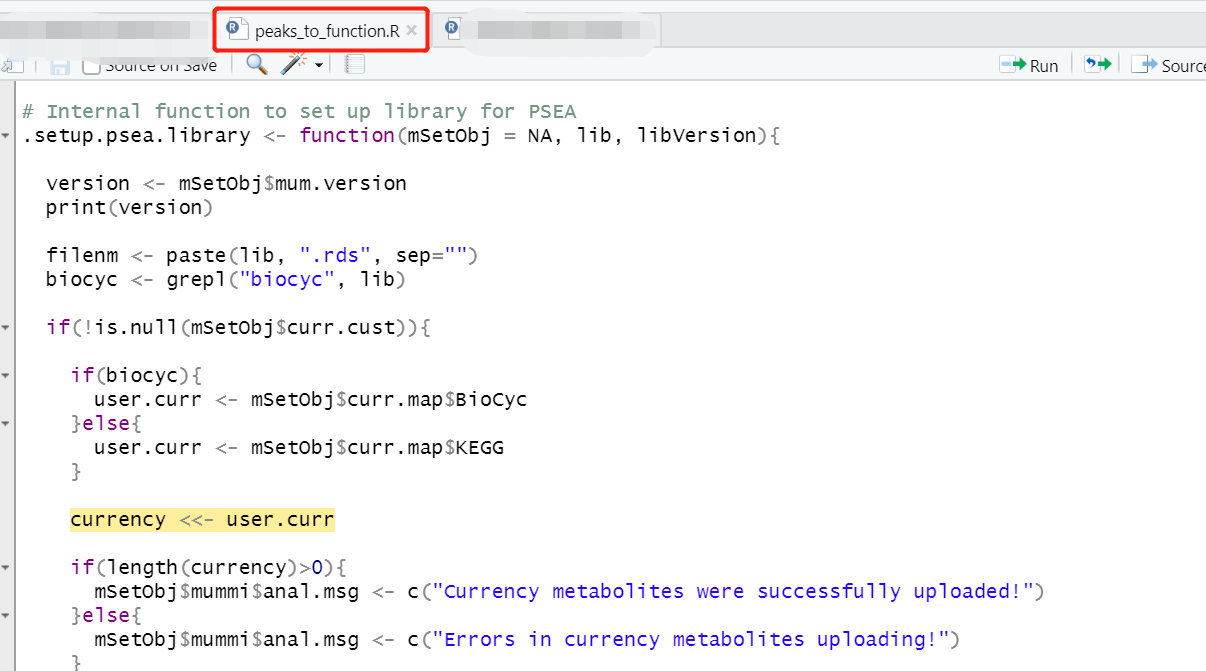Image resolution: width=1206 pixels, height=671 pixels.
Task: Click the filenm <- paste line
Action: 262,255
